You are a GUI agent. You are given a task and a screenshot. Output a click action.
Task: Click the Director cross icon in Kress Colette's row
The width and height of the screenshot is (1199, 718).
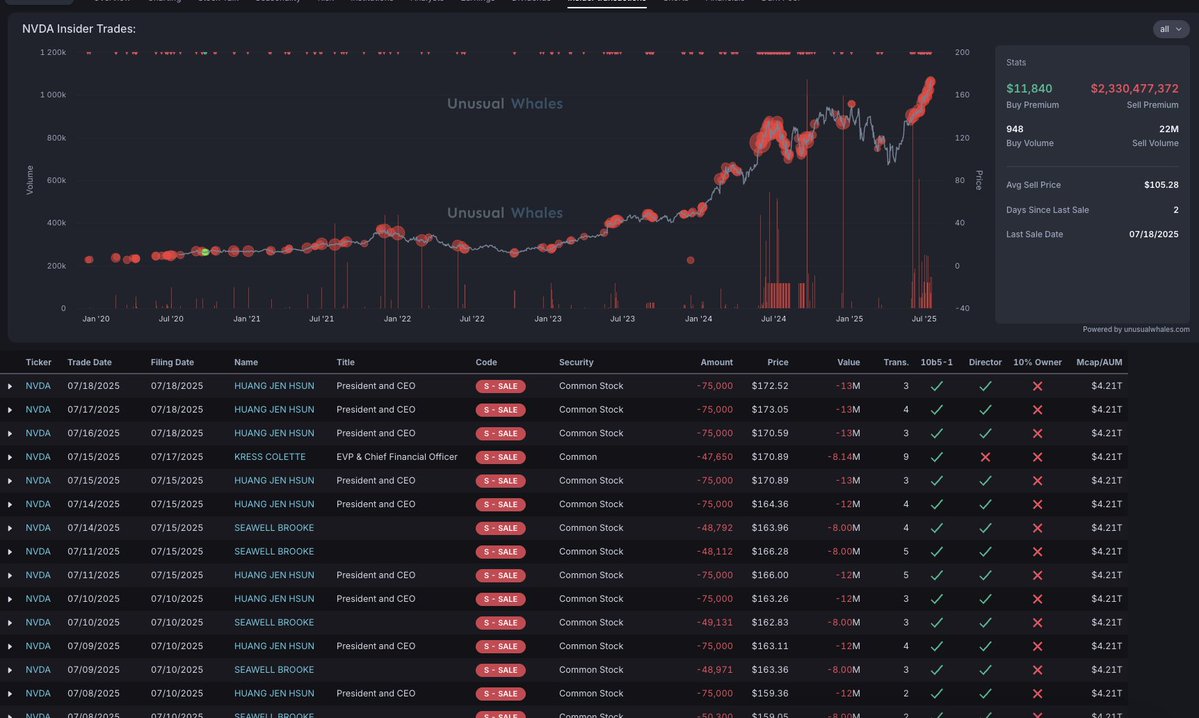pos(985,457)
